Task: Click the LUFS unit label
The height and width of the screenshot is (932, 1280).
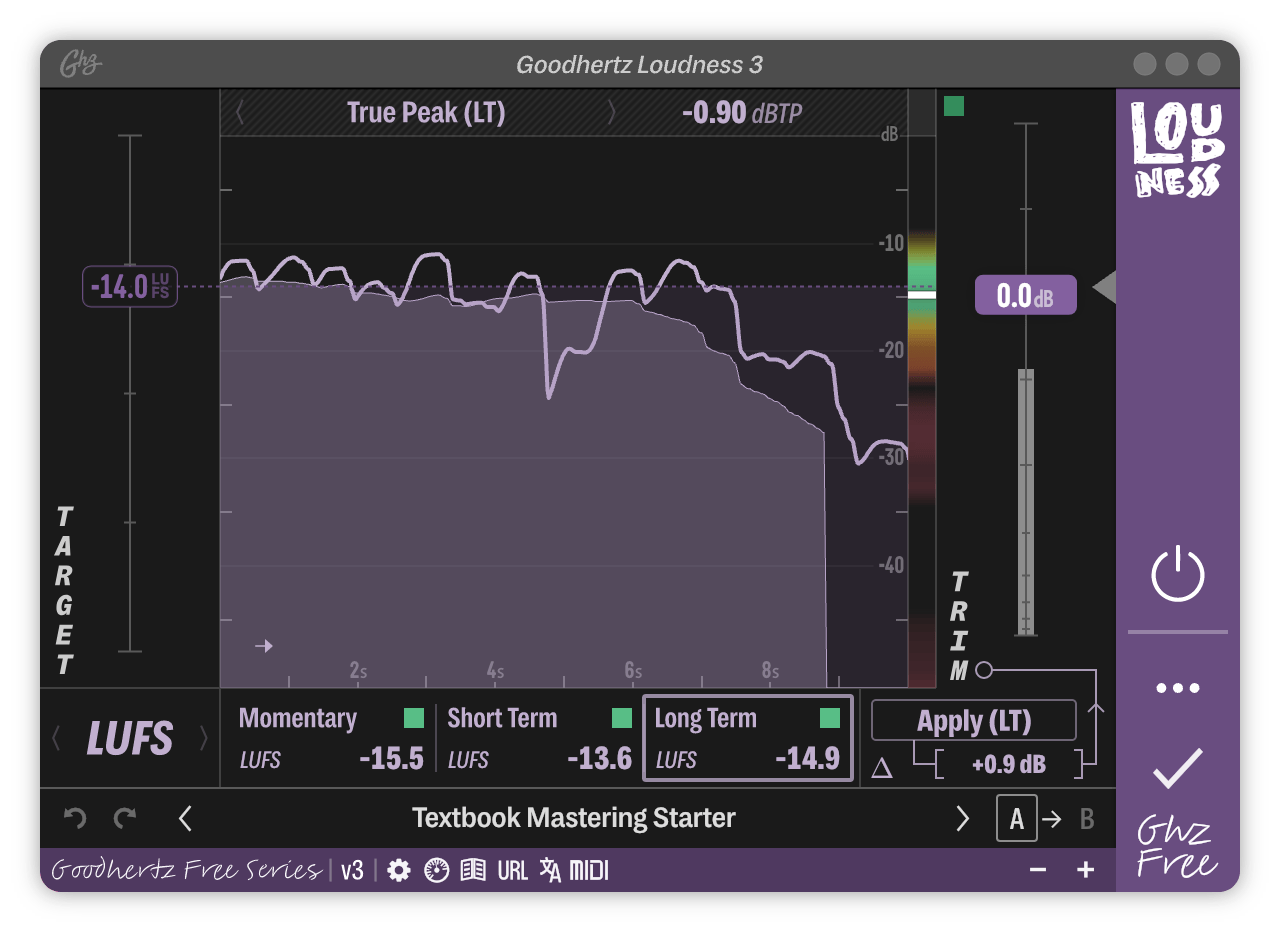Action: (x=130, y=739)
